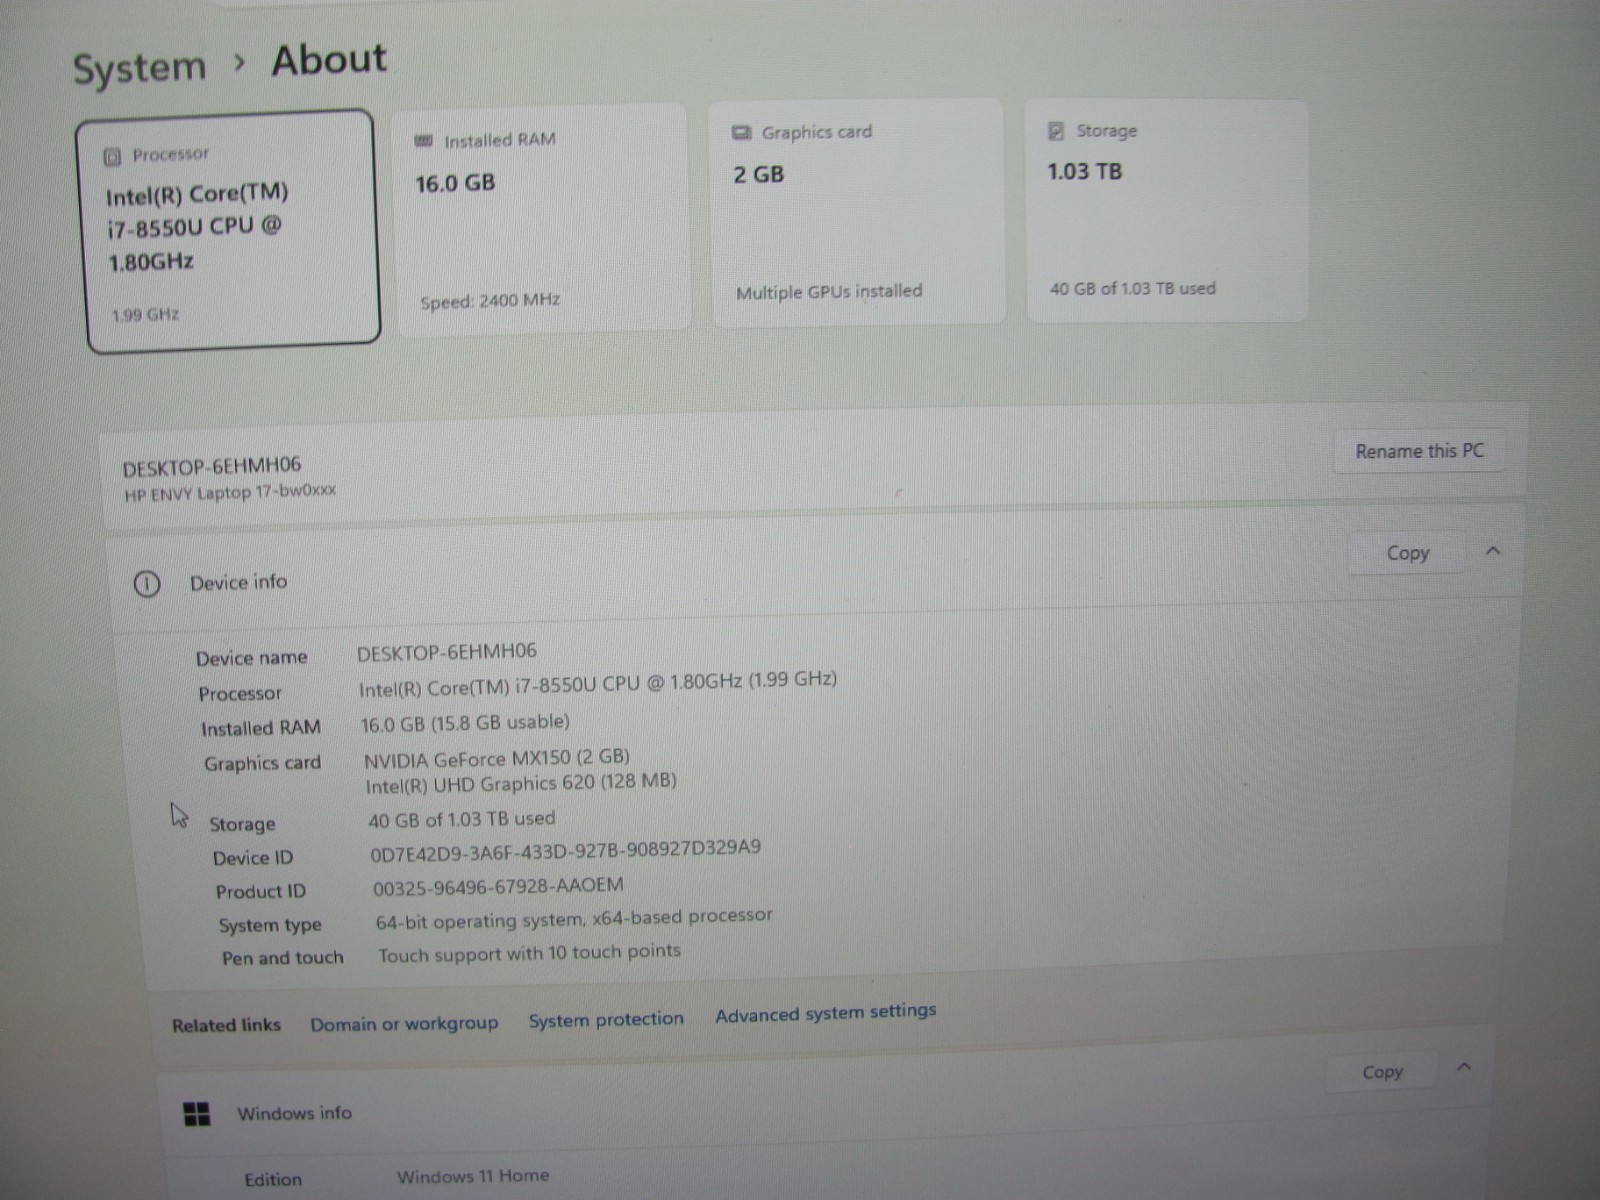Click the Installed RAM memory icon
The image size is (1600, 1200).
click(423, 141)
